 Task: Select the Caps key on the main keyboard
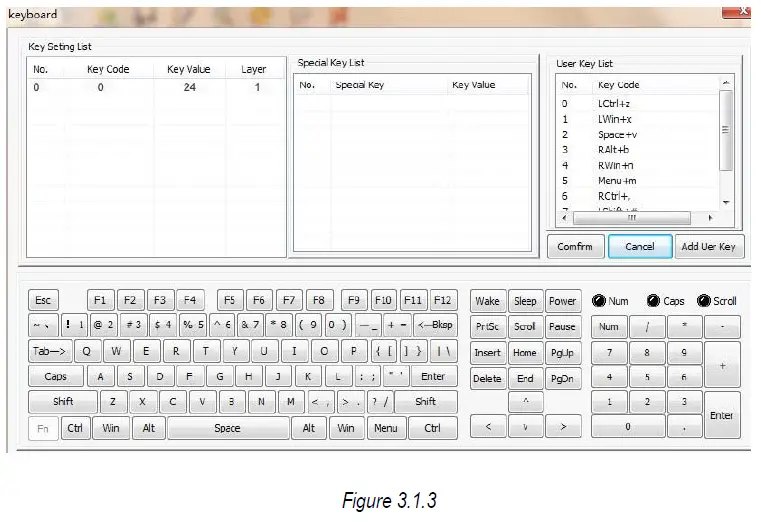click(x=56, y=376)
